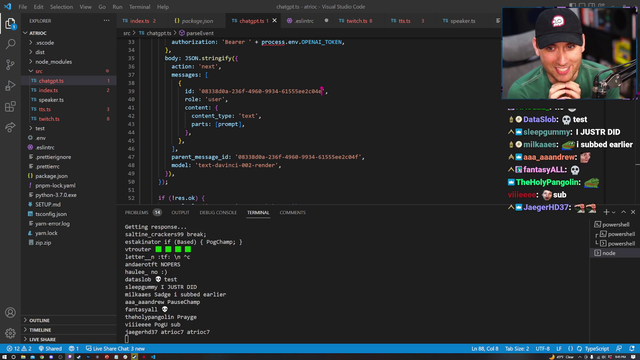Switch to the speaker.ts editor tab

tap(462, 20)
